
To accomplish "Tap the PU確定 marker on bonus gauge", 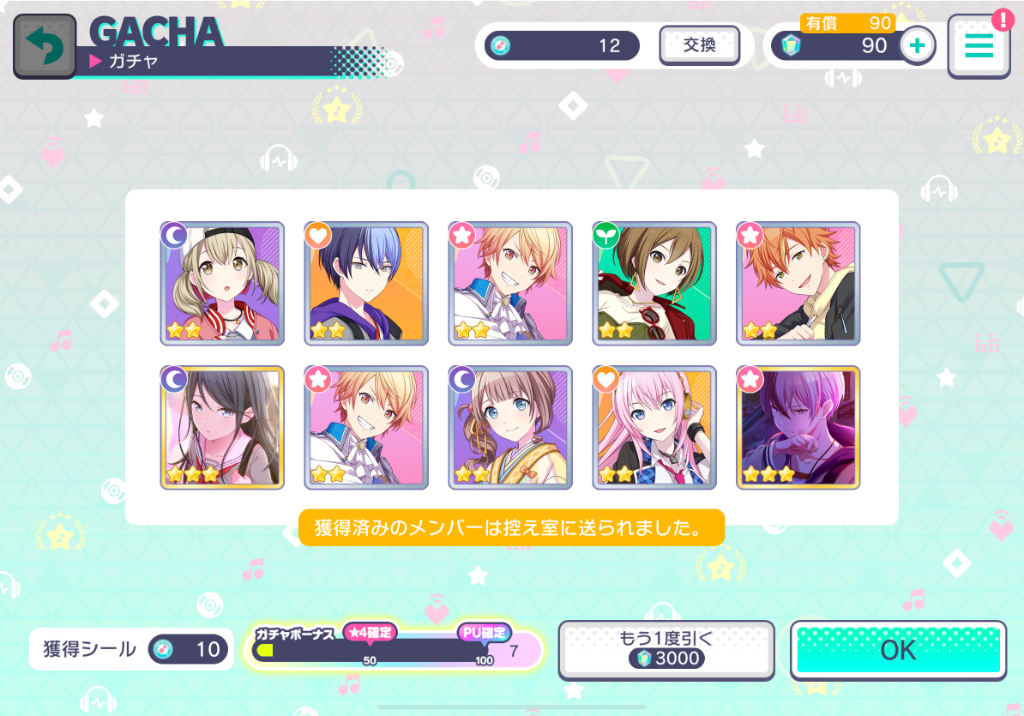I will [484, 632].
